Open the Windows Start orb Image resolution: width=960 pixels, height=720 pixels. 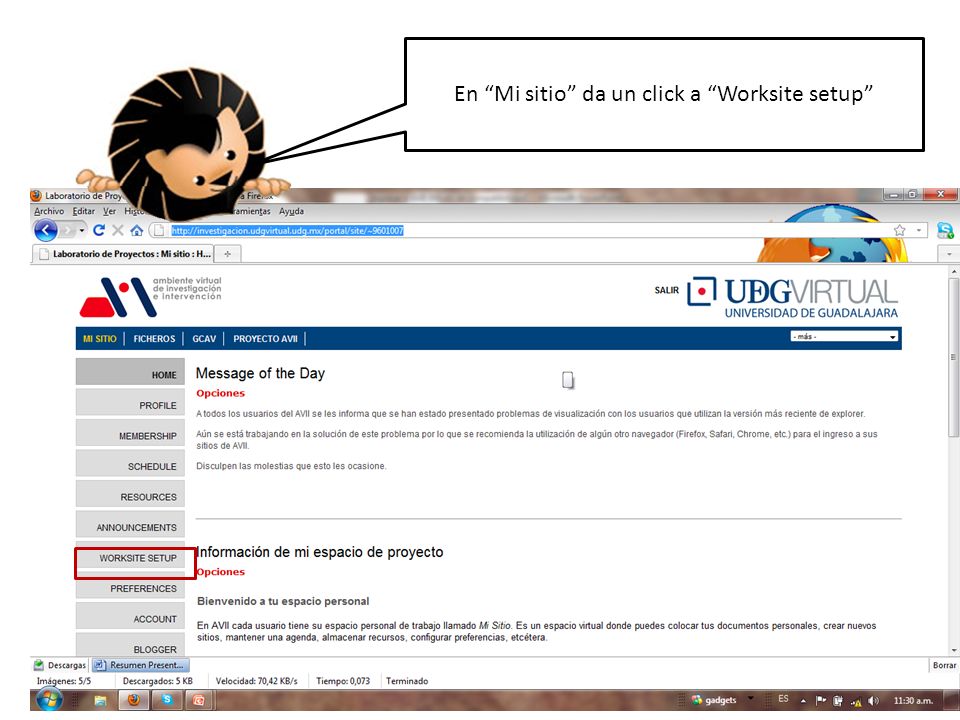[x=48, y=700]
